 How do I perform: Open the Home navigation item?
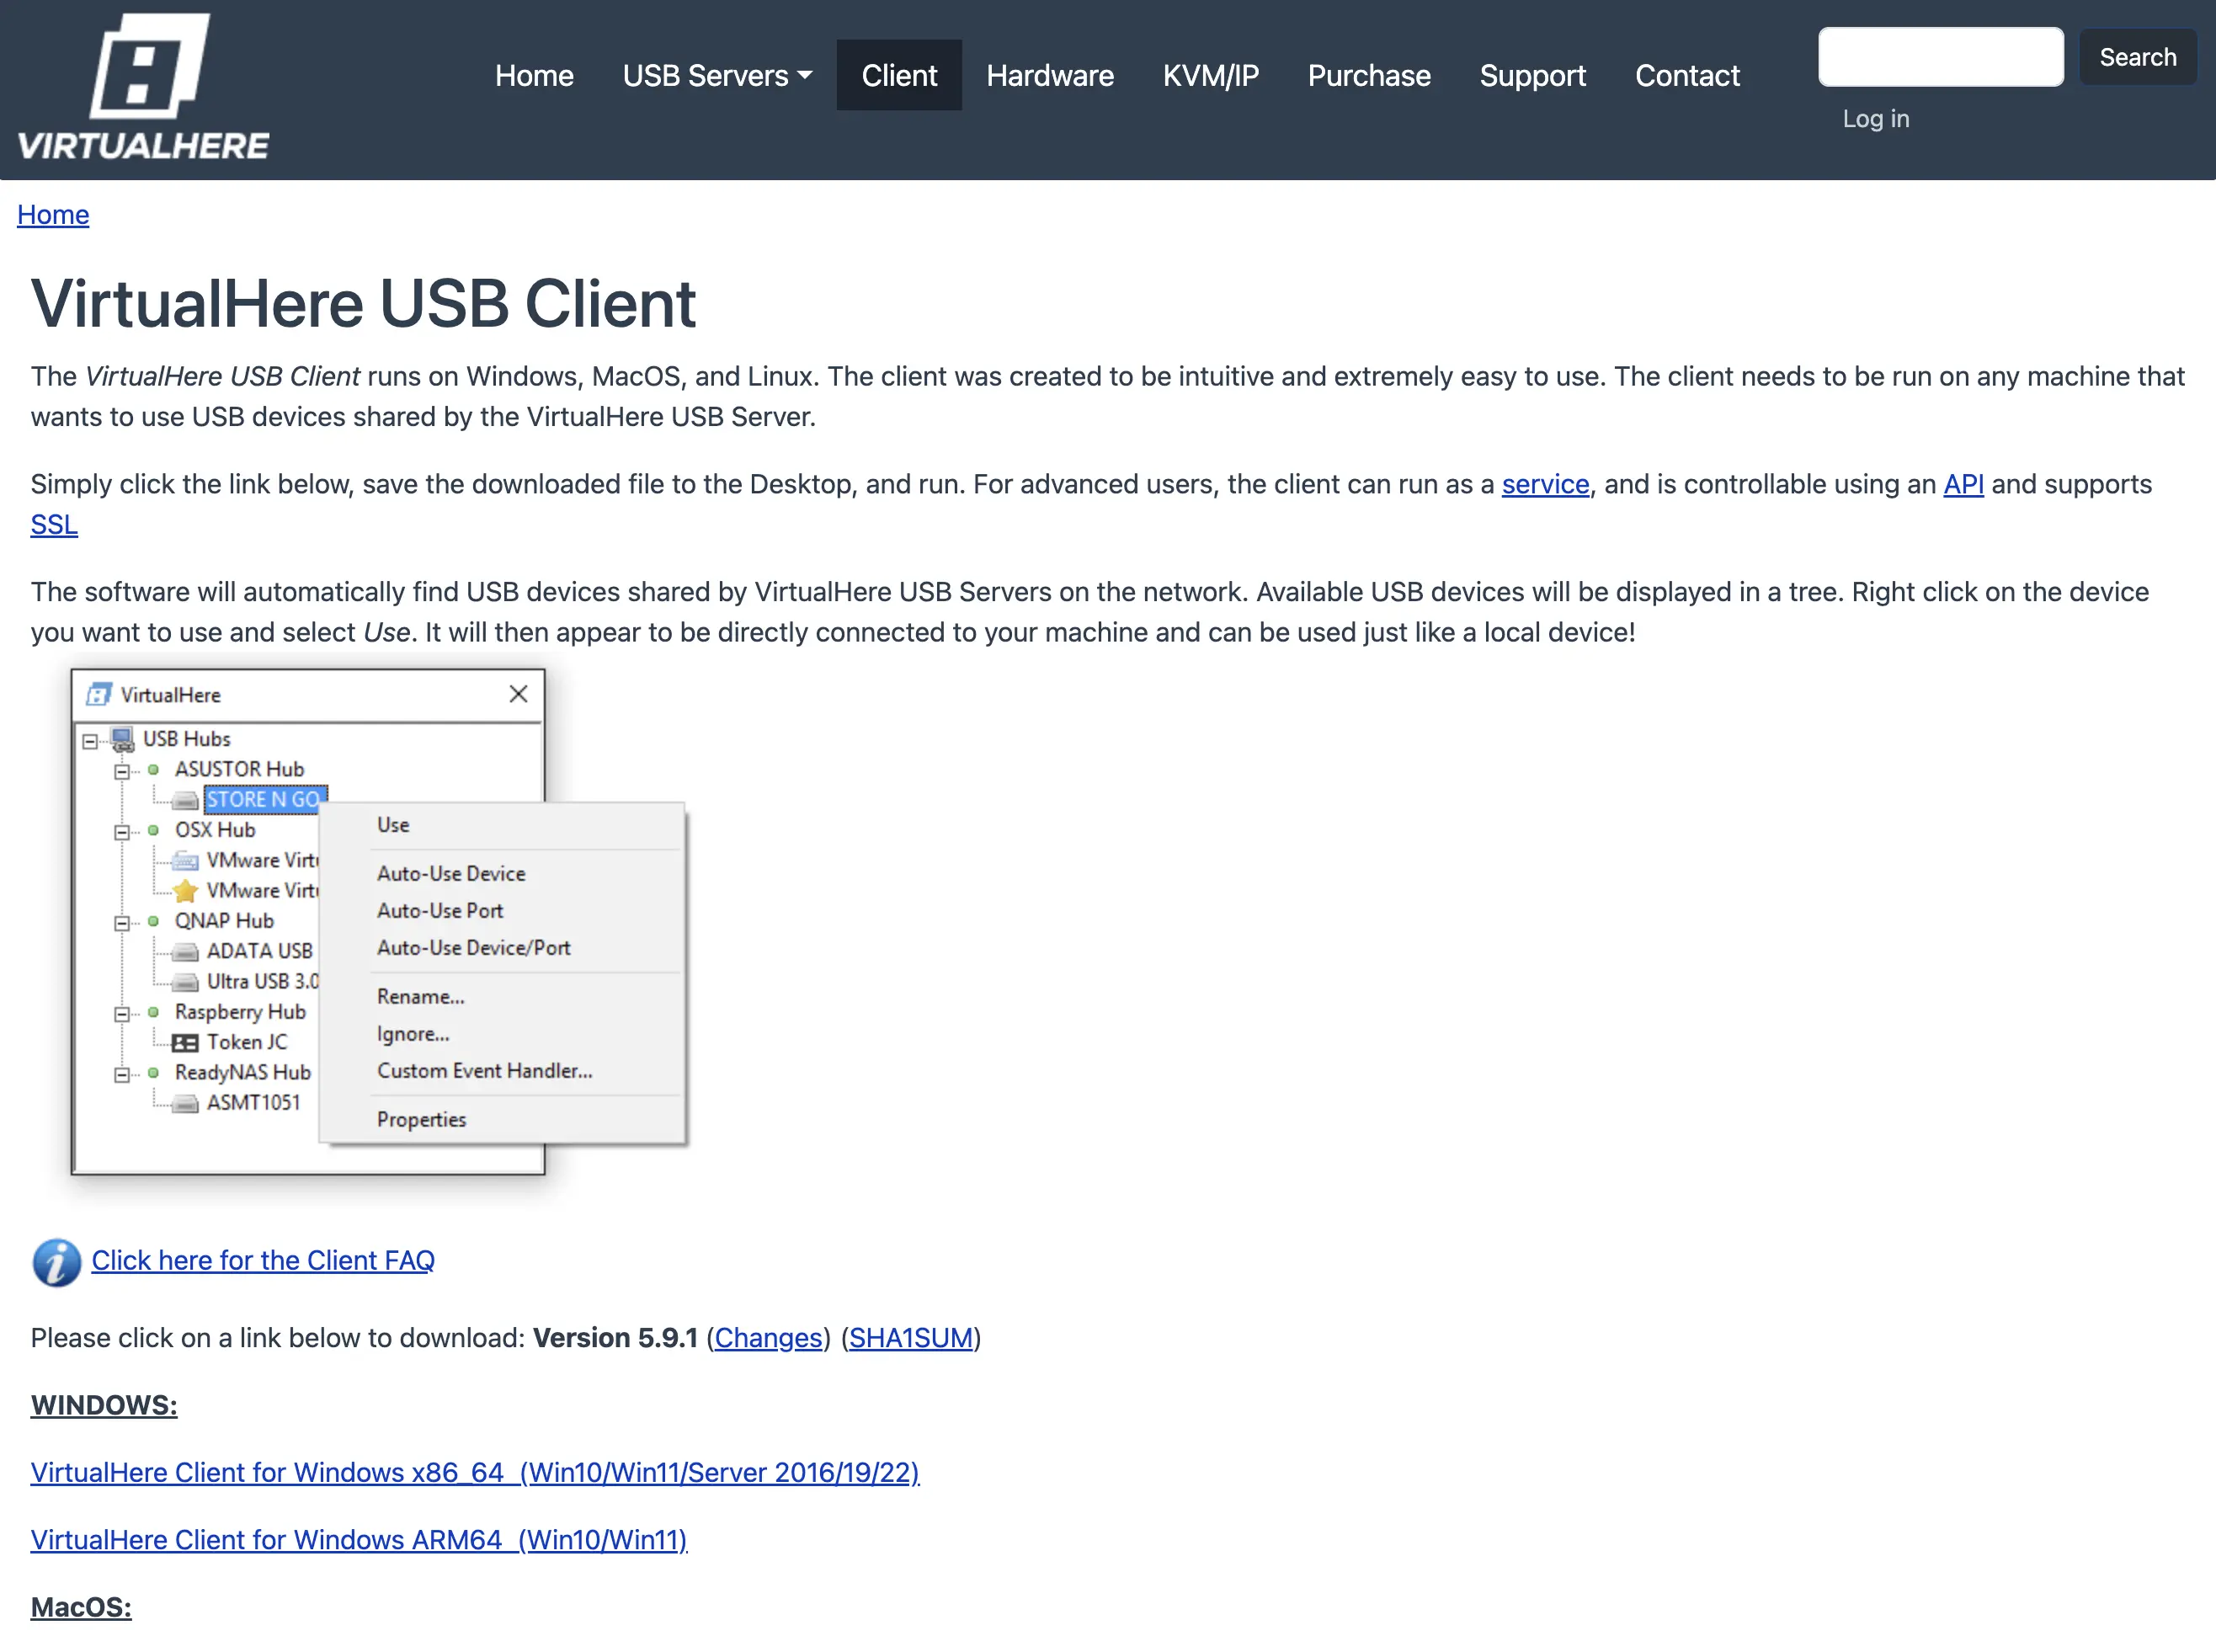(x=534, y=75)
